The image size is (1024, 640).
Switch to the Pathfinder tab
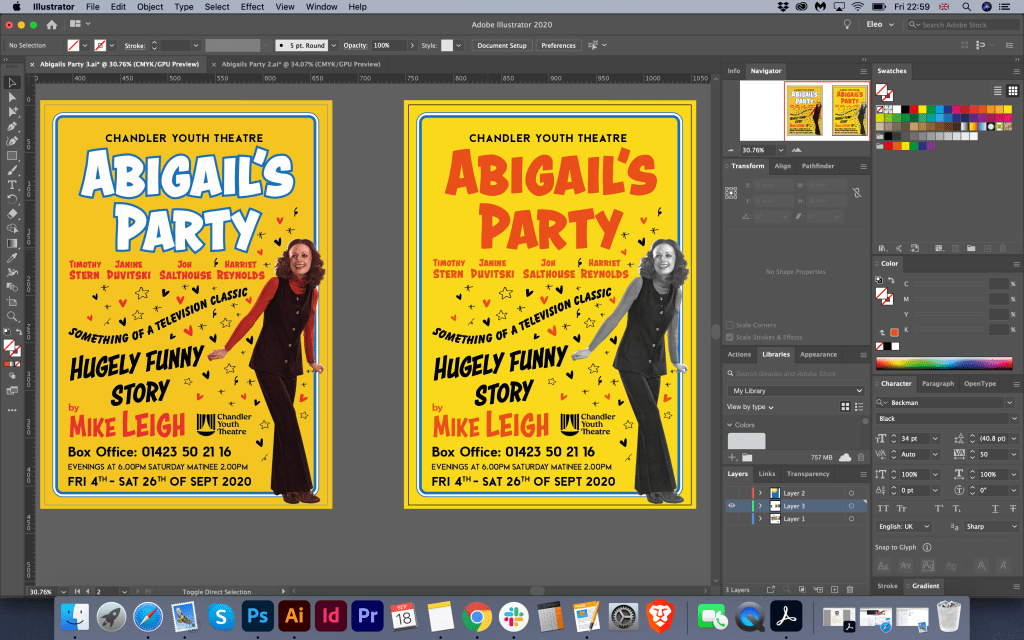pos(817,166)
